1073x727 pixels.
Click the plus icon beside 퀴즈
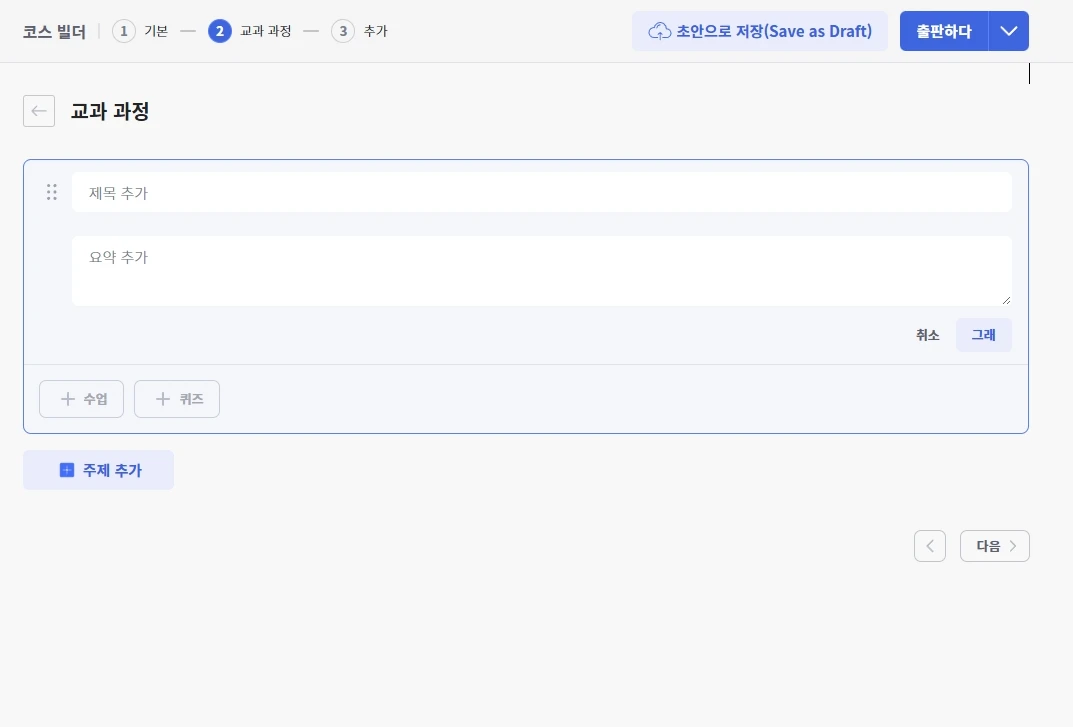click(x=163, y=399)
